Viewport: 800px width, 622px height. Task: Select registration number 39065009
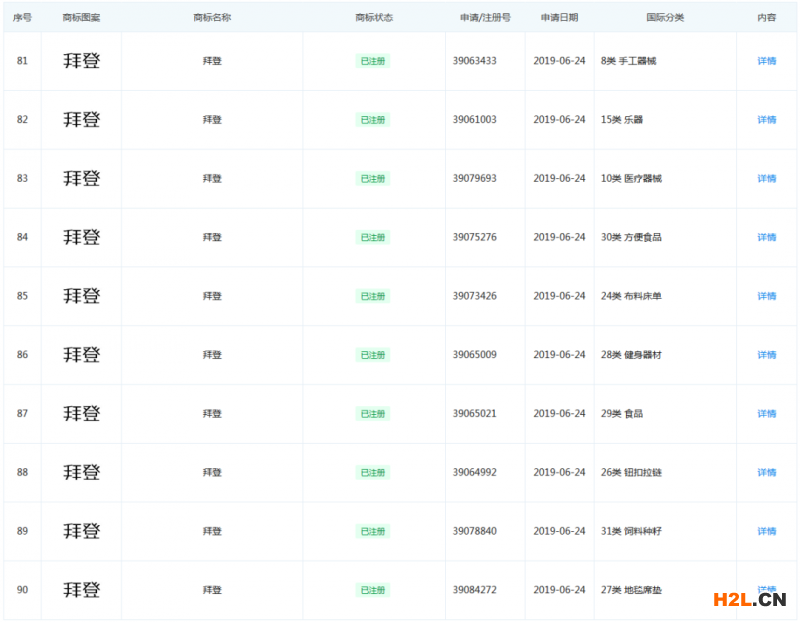[474, 355]
